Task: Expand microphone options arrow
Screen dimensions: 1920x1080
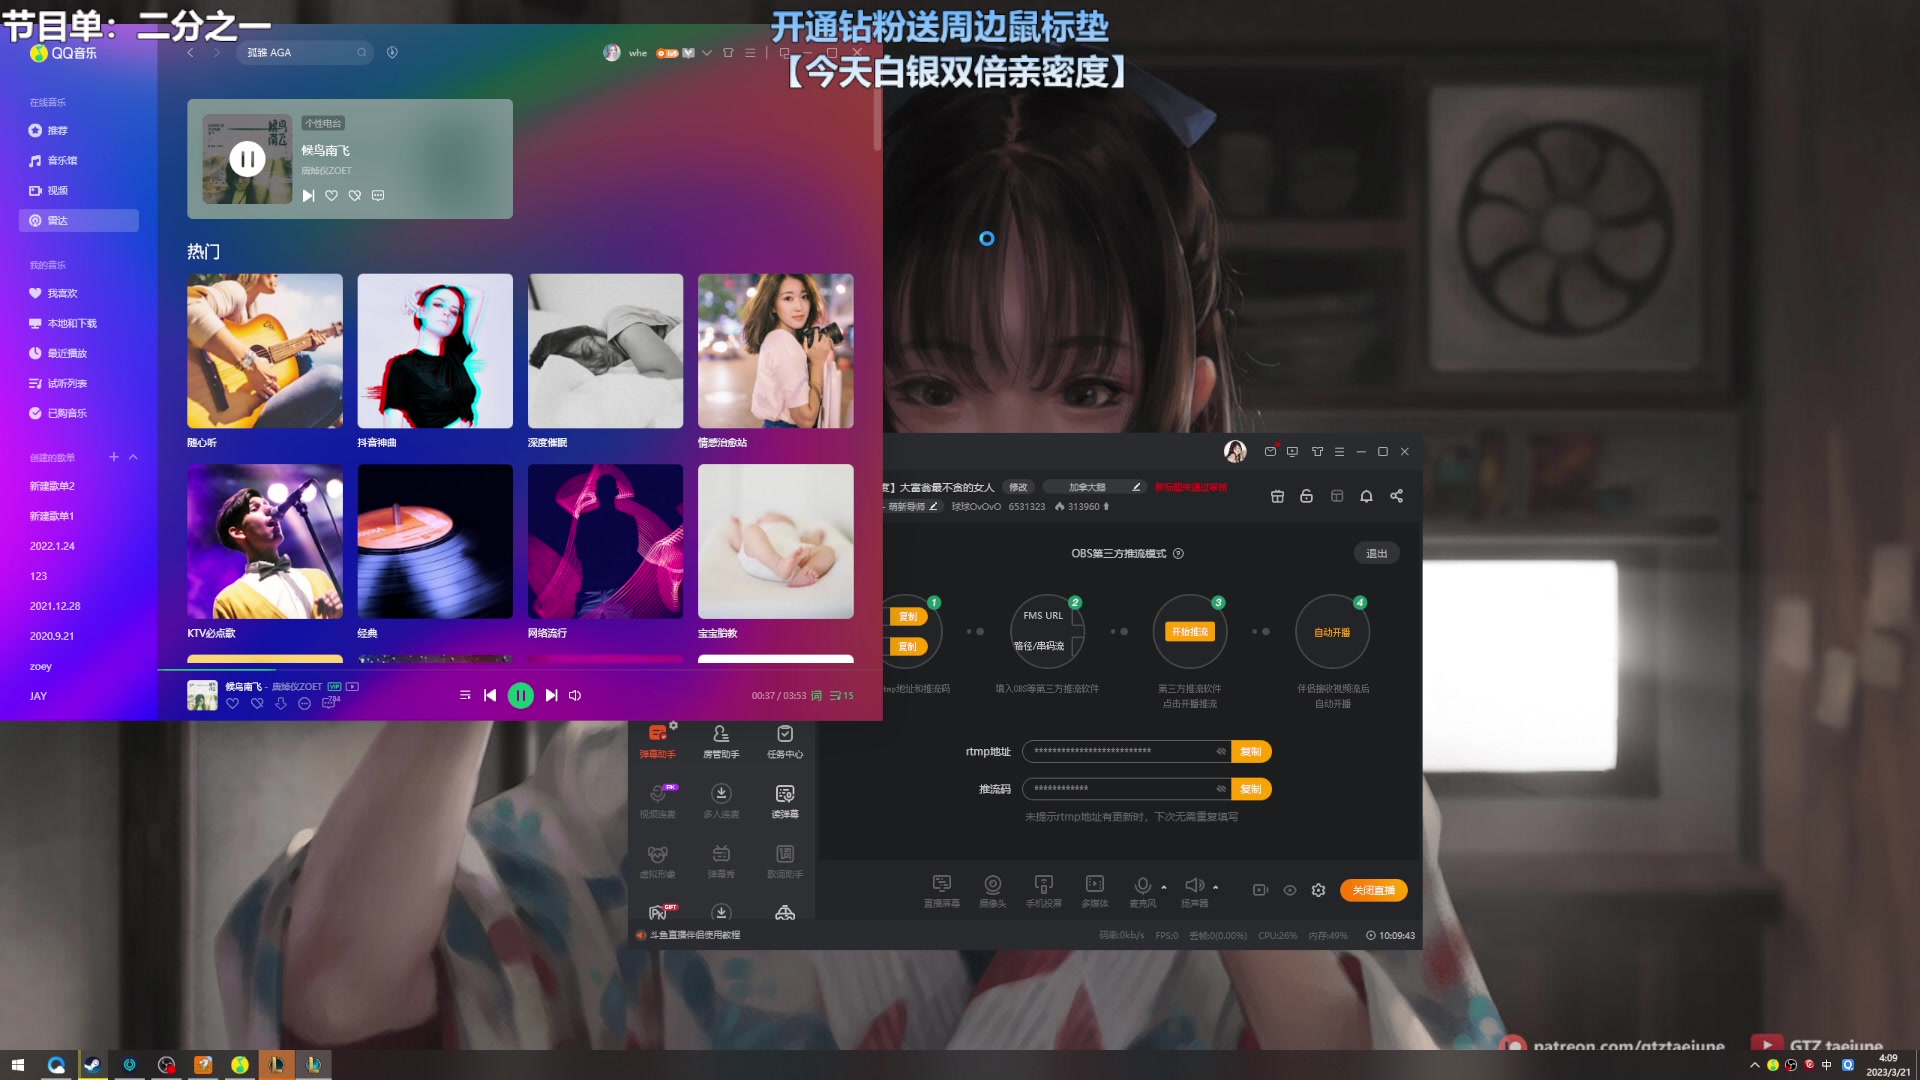Action: (x=1164, y=887)
